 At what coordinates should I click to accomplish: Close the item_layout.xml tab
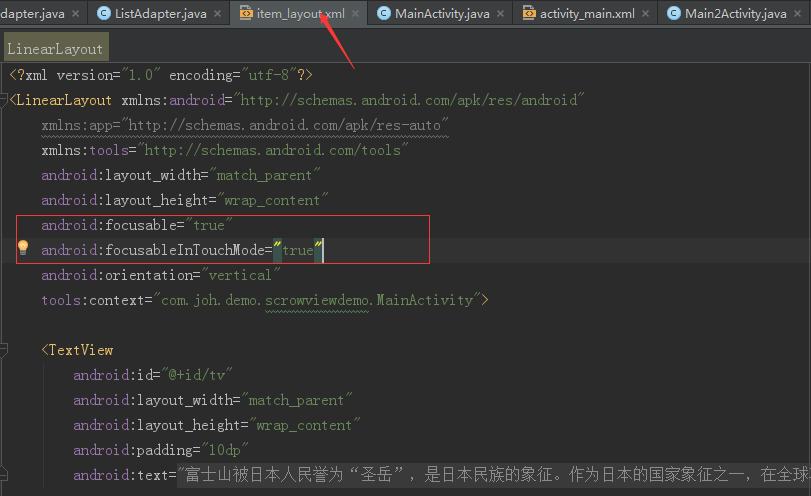coord(355,14)
